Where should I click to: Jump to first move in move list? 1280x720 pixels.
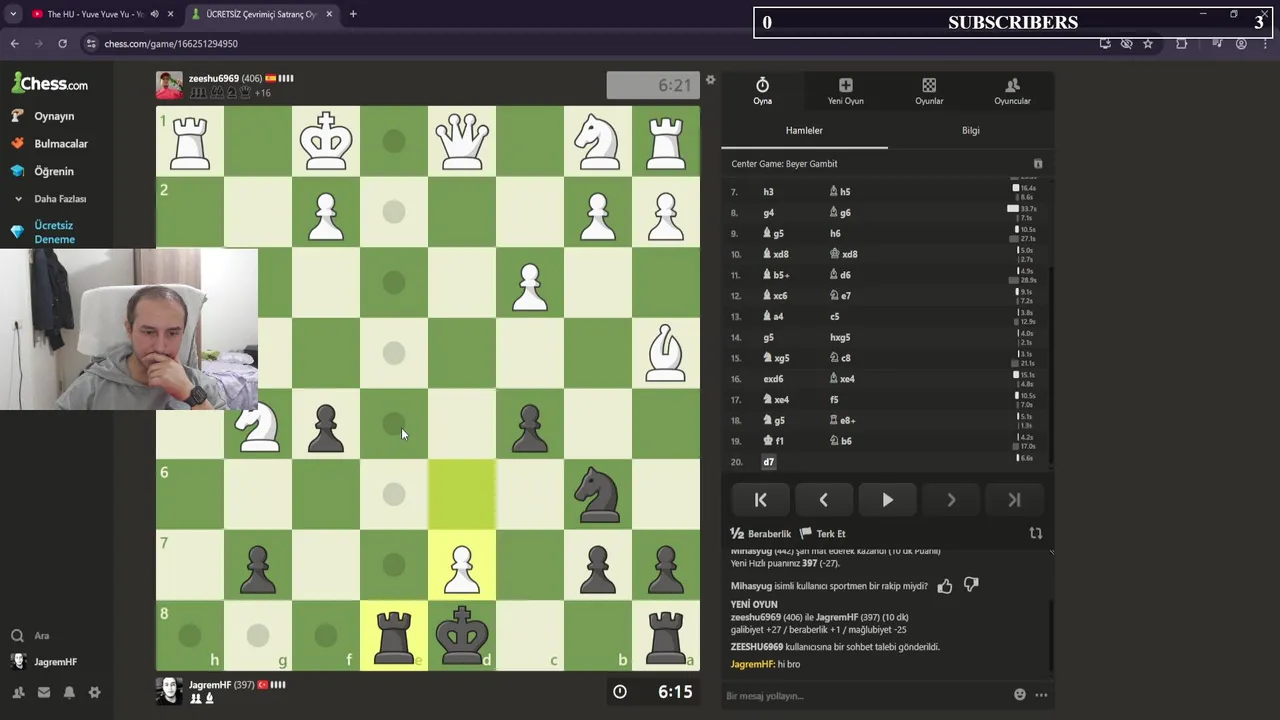coord(760,500)
